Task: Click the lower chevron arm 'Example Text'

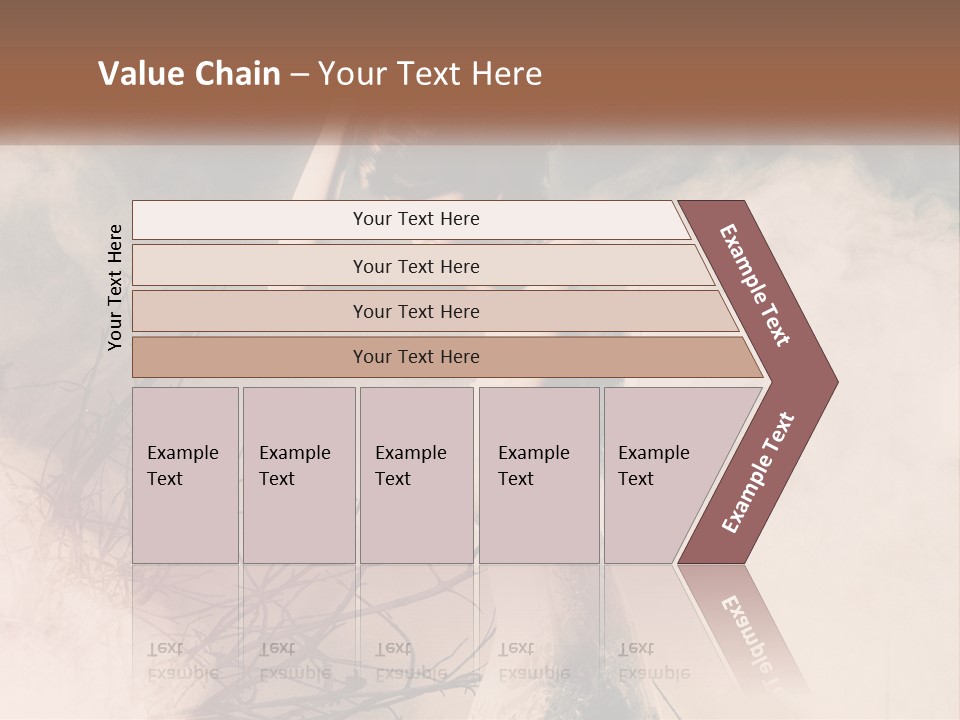Action: tap(758, 472)
